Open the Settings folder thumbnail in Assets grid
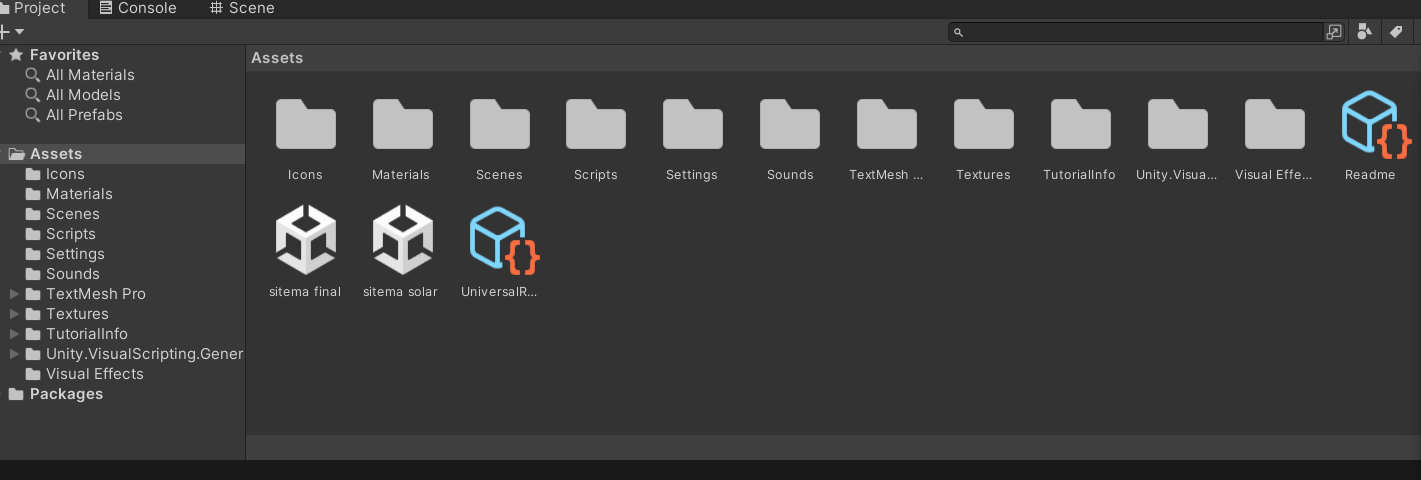This screenshot has height=480, width=1421. click(x=692, y=124)
